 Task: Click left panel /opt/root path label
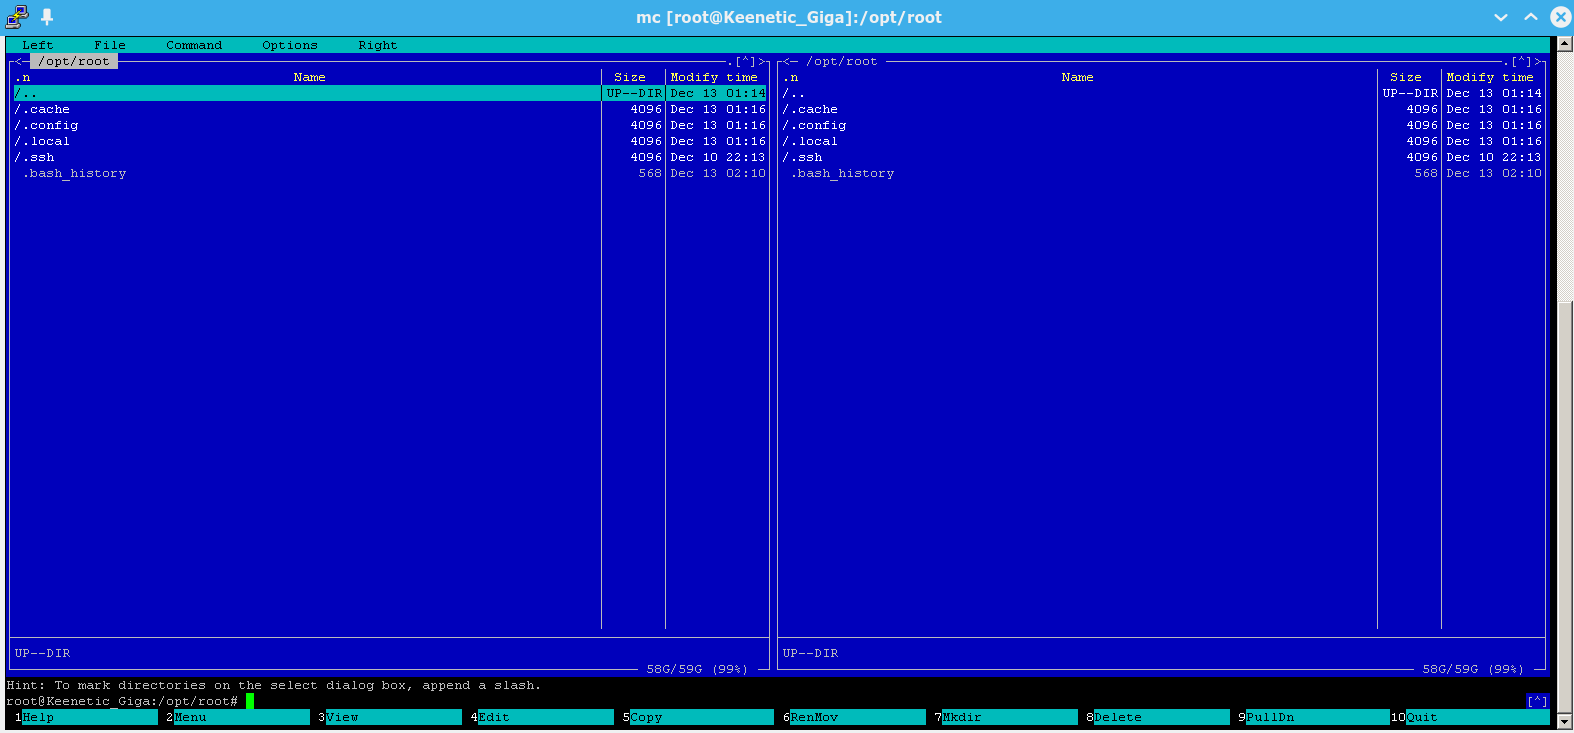[x=74, y=61]
